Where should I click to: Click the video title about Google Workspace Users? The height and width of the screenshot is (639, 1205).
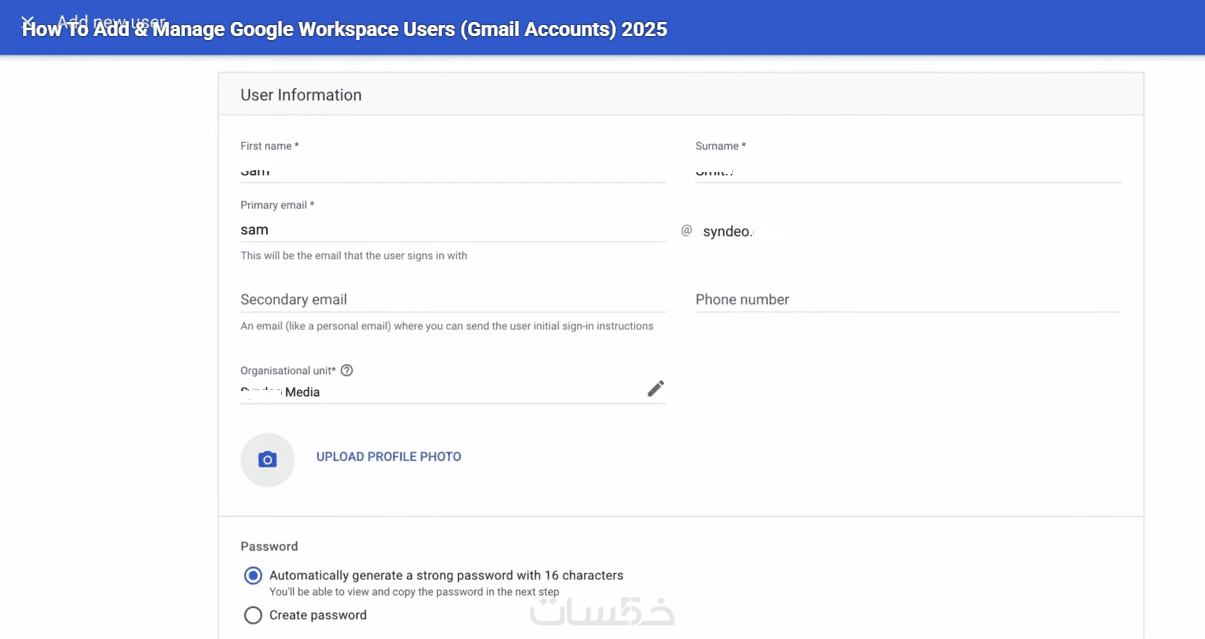click(344, 29)
